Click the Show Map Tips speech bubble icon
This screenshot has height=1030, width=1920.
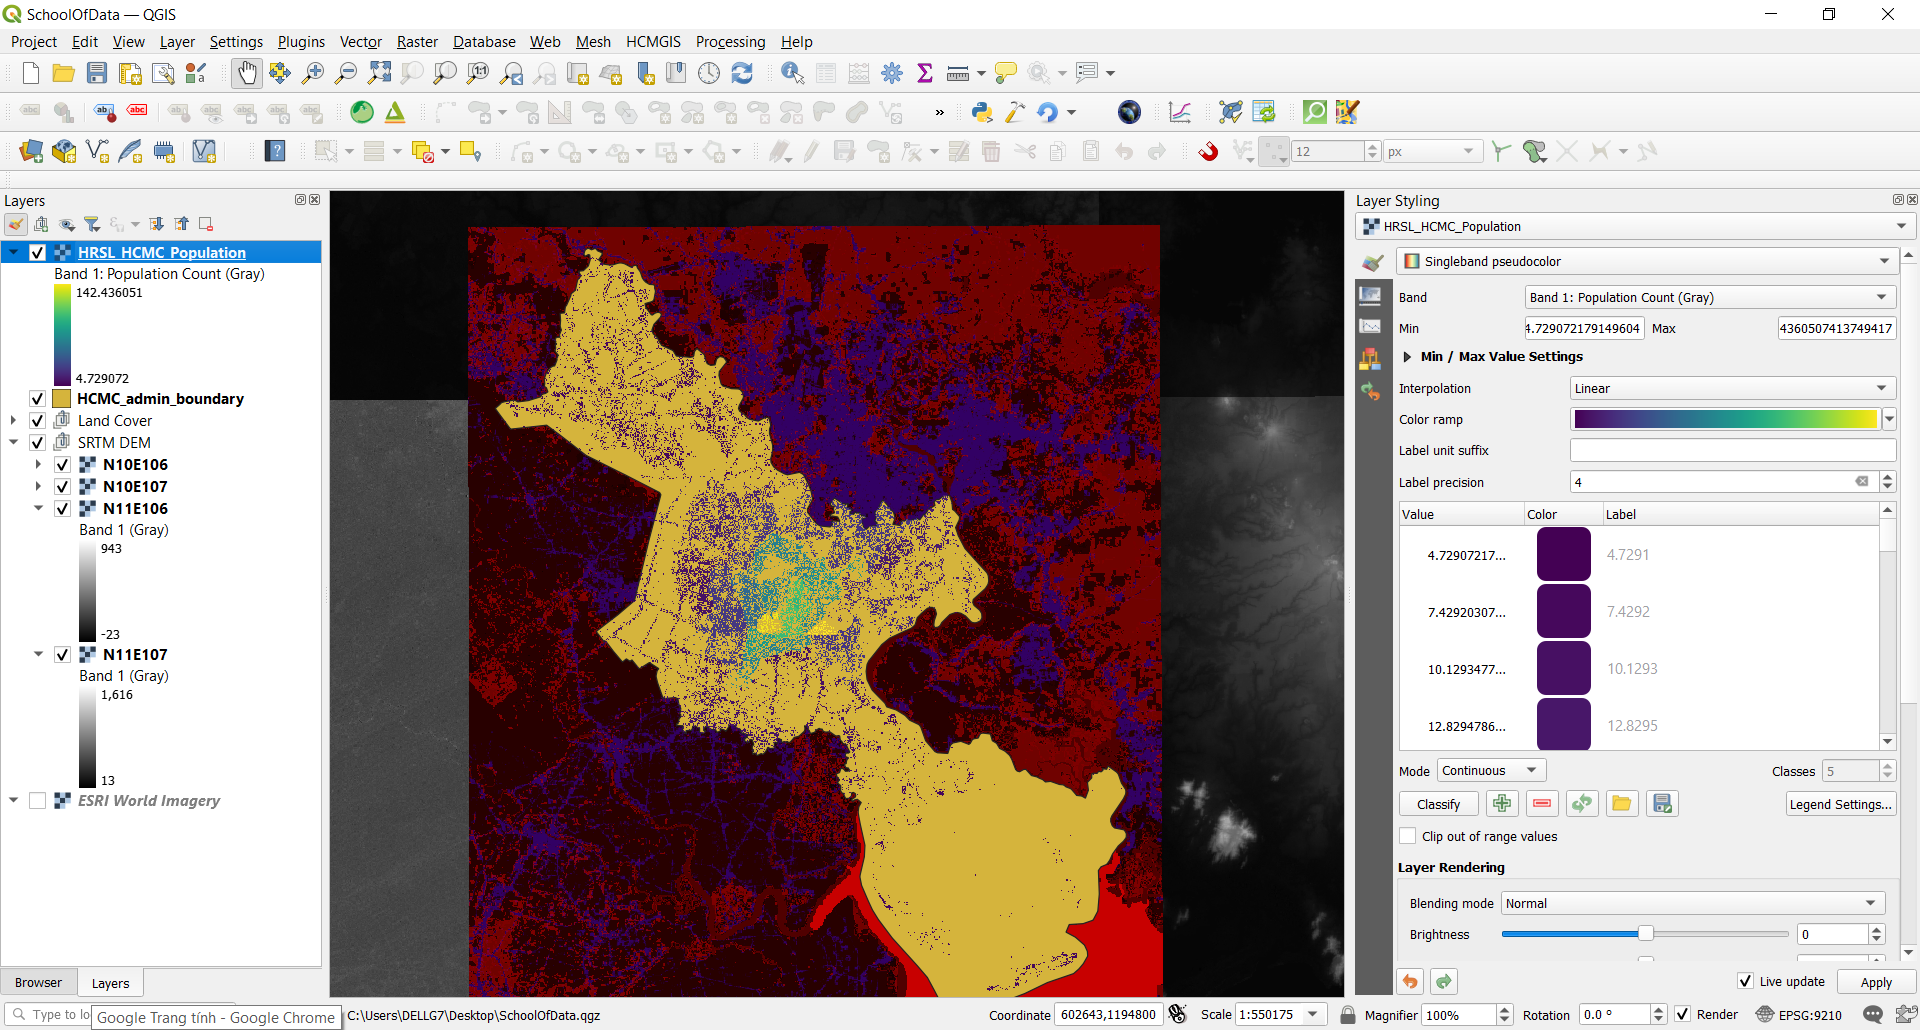click(x=1006, y=73)
